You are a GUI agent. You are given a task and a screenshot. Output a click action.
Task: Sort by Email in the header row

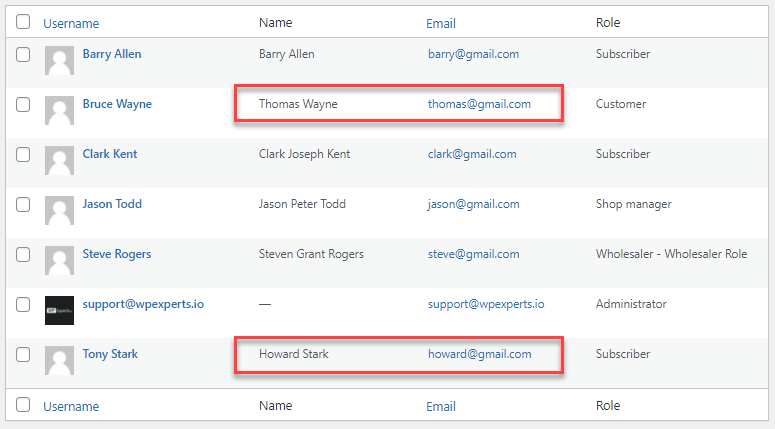pyautogui.click(x=441, y=23)
